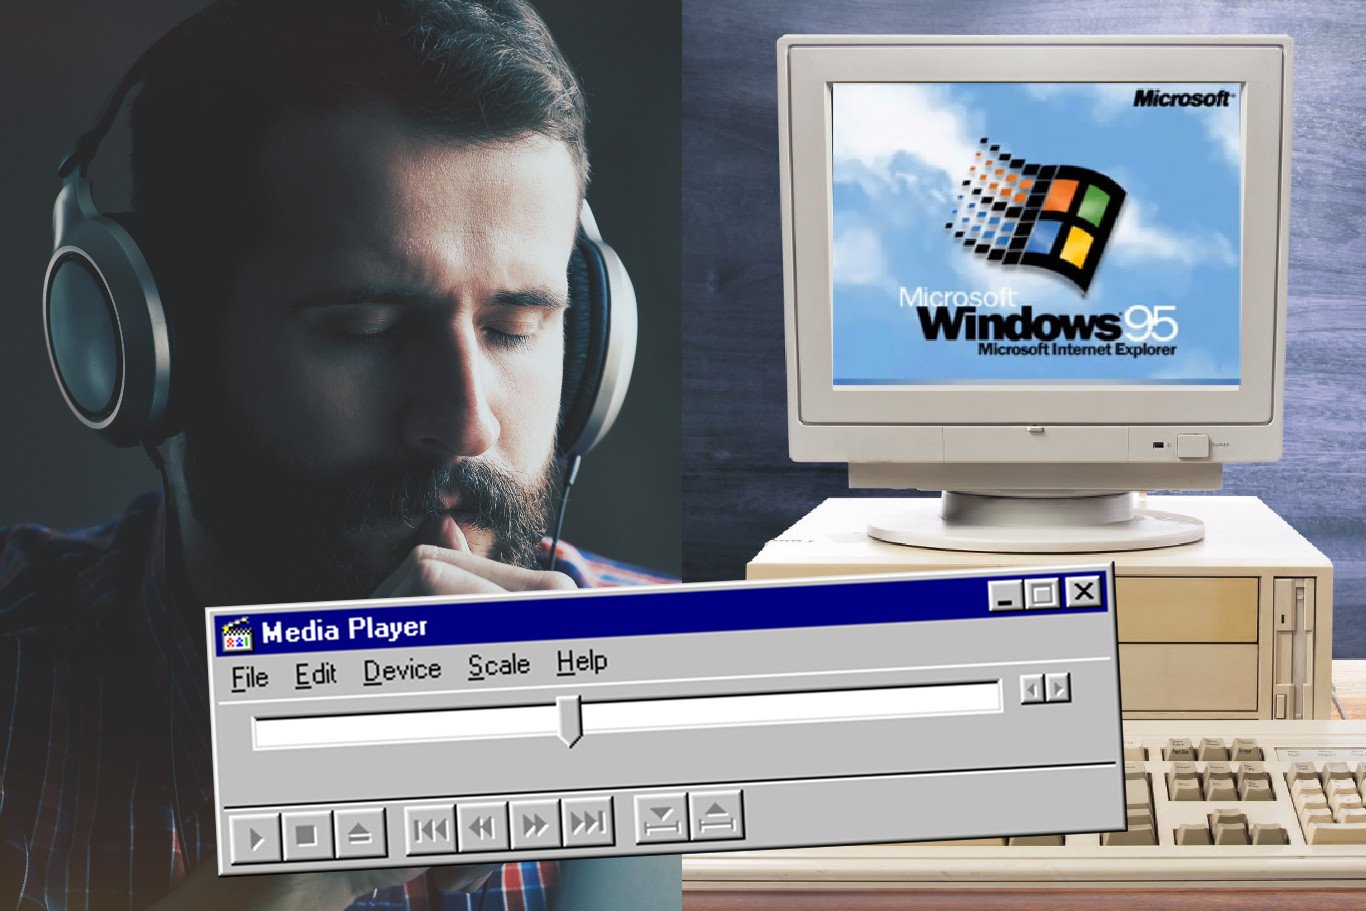Click the right scroll arrow beside the trackbar

click(x=1058, y=688)
